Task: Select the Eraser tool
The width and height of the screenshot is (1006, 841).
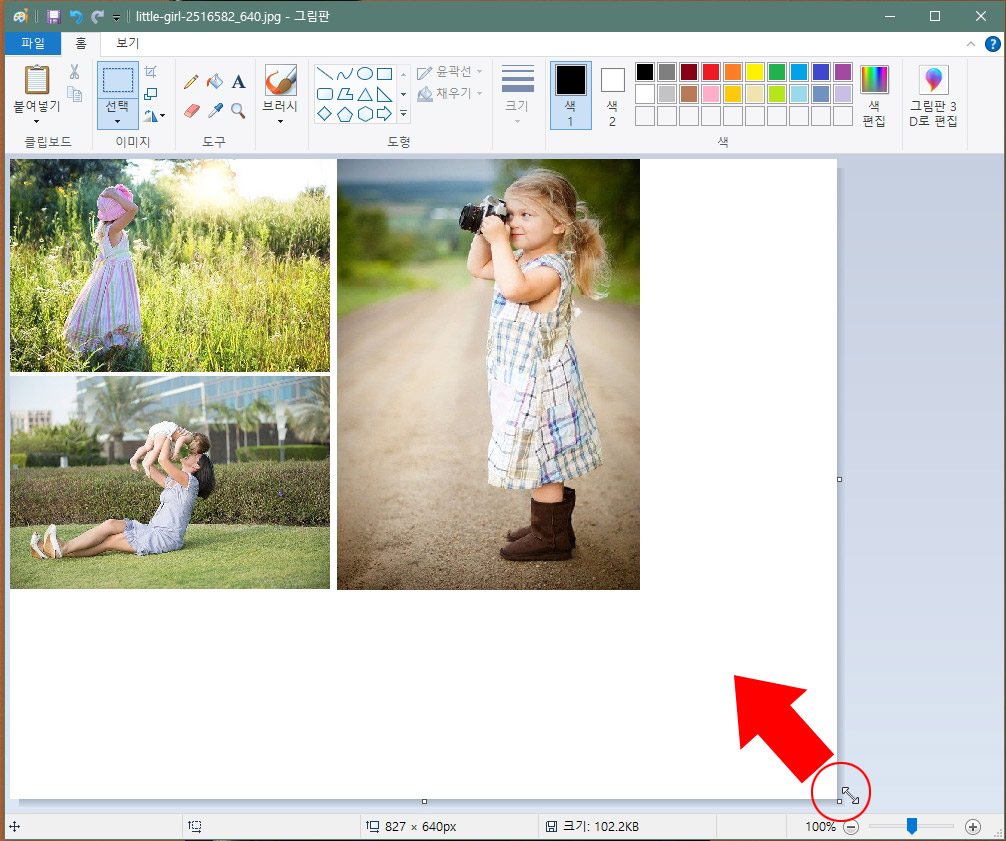Action: (191, 111)
